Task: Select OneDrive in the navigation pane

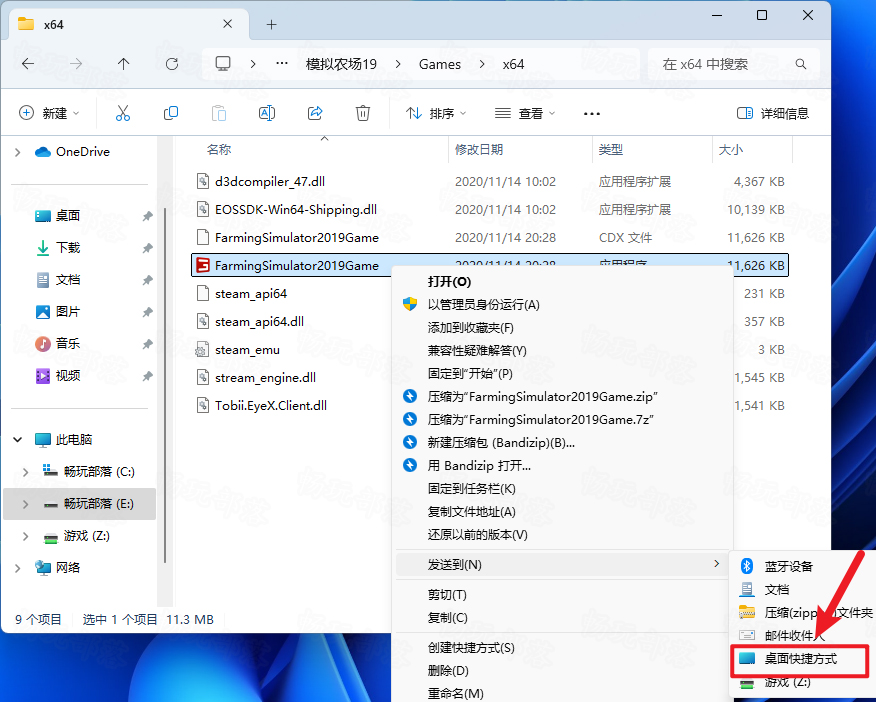Action: (83, 152)
